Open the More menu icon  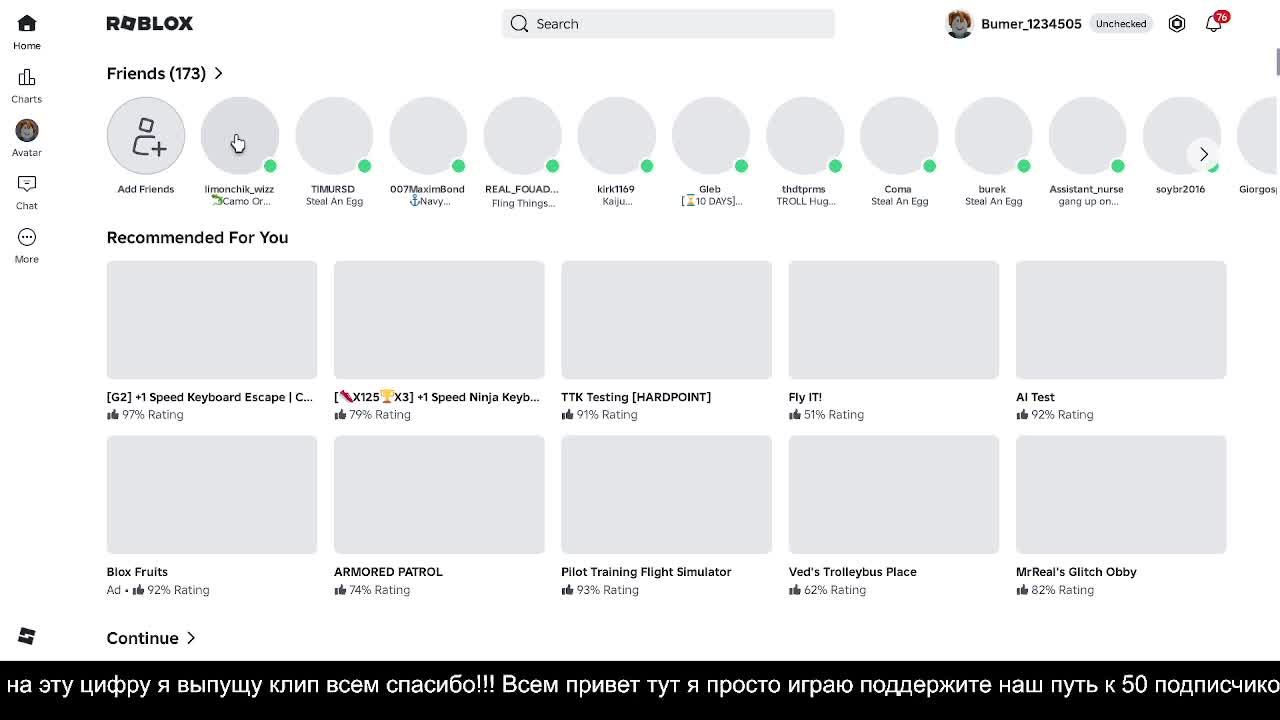(27, 237)
